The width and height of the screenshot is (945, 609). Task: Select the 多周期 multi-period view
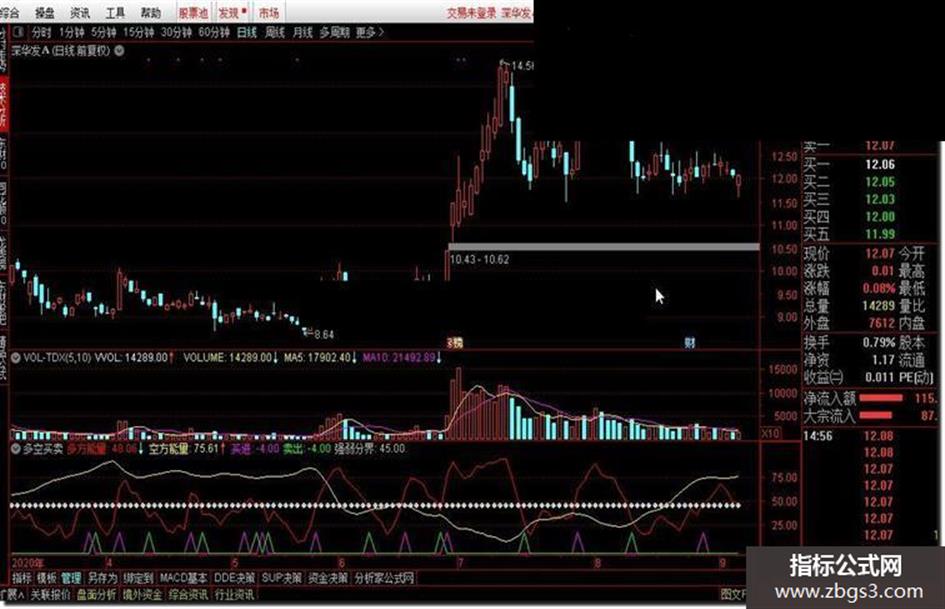pyautogui.click(x=334, y=33)
